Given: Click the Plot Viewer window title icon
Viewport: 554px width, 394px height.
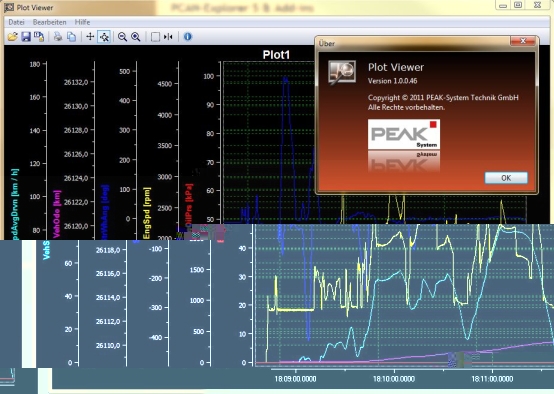Looking at the screenshot, I should click(x=9, y=7).
